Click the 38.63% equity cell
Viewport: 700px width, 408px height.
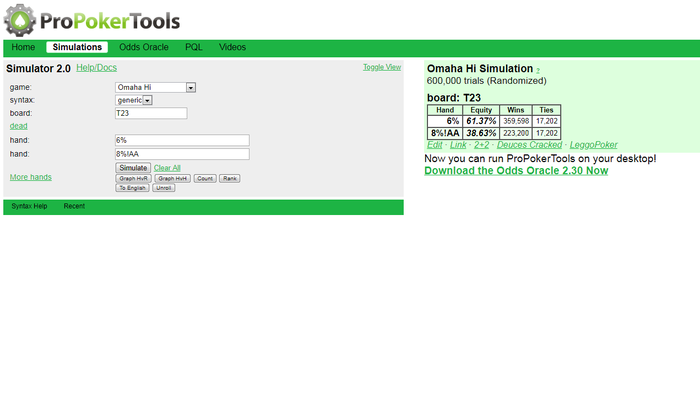coord(481,133)
